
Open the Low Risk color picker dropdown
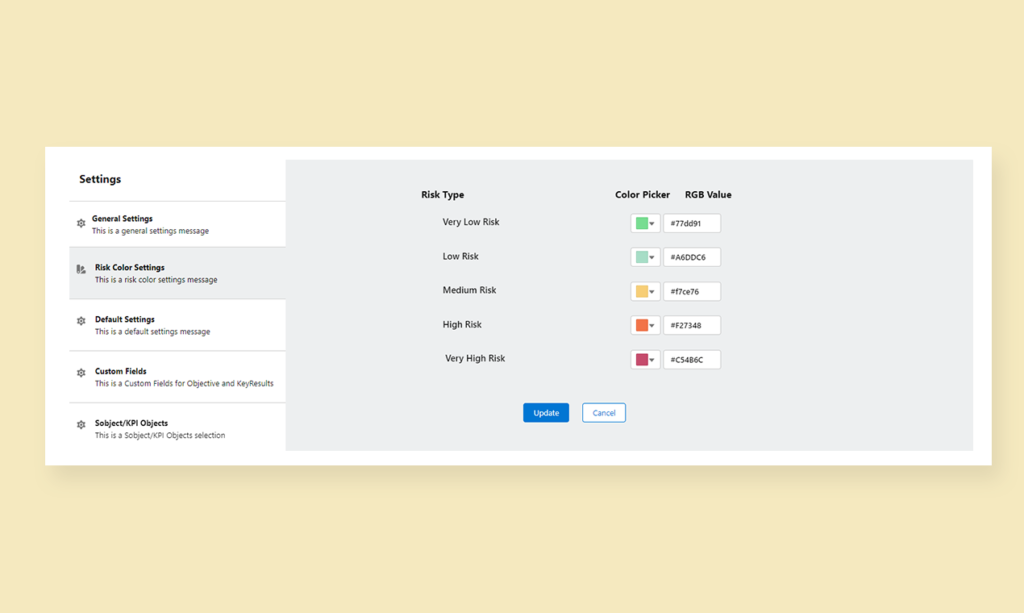coord(651,256)
